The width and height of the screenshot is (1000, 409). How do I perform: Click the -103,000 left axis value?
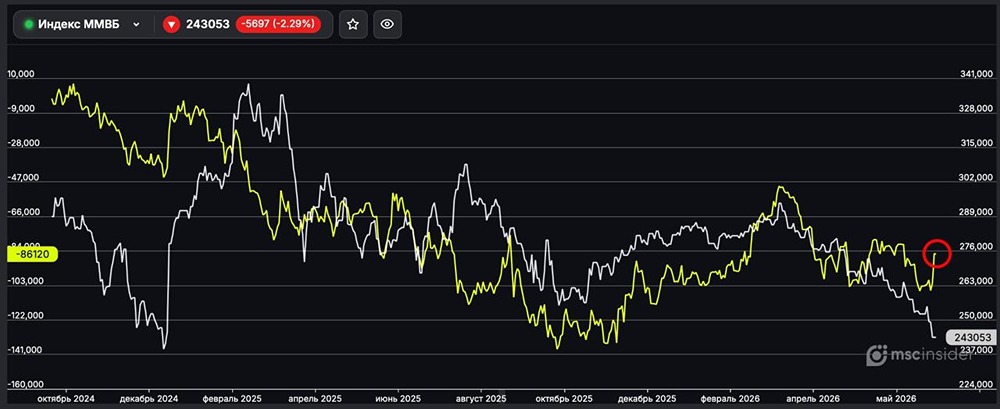tap(26, 281)
